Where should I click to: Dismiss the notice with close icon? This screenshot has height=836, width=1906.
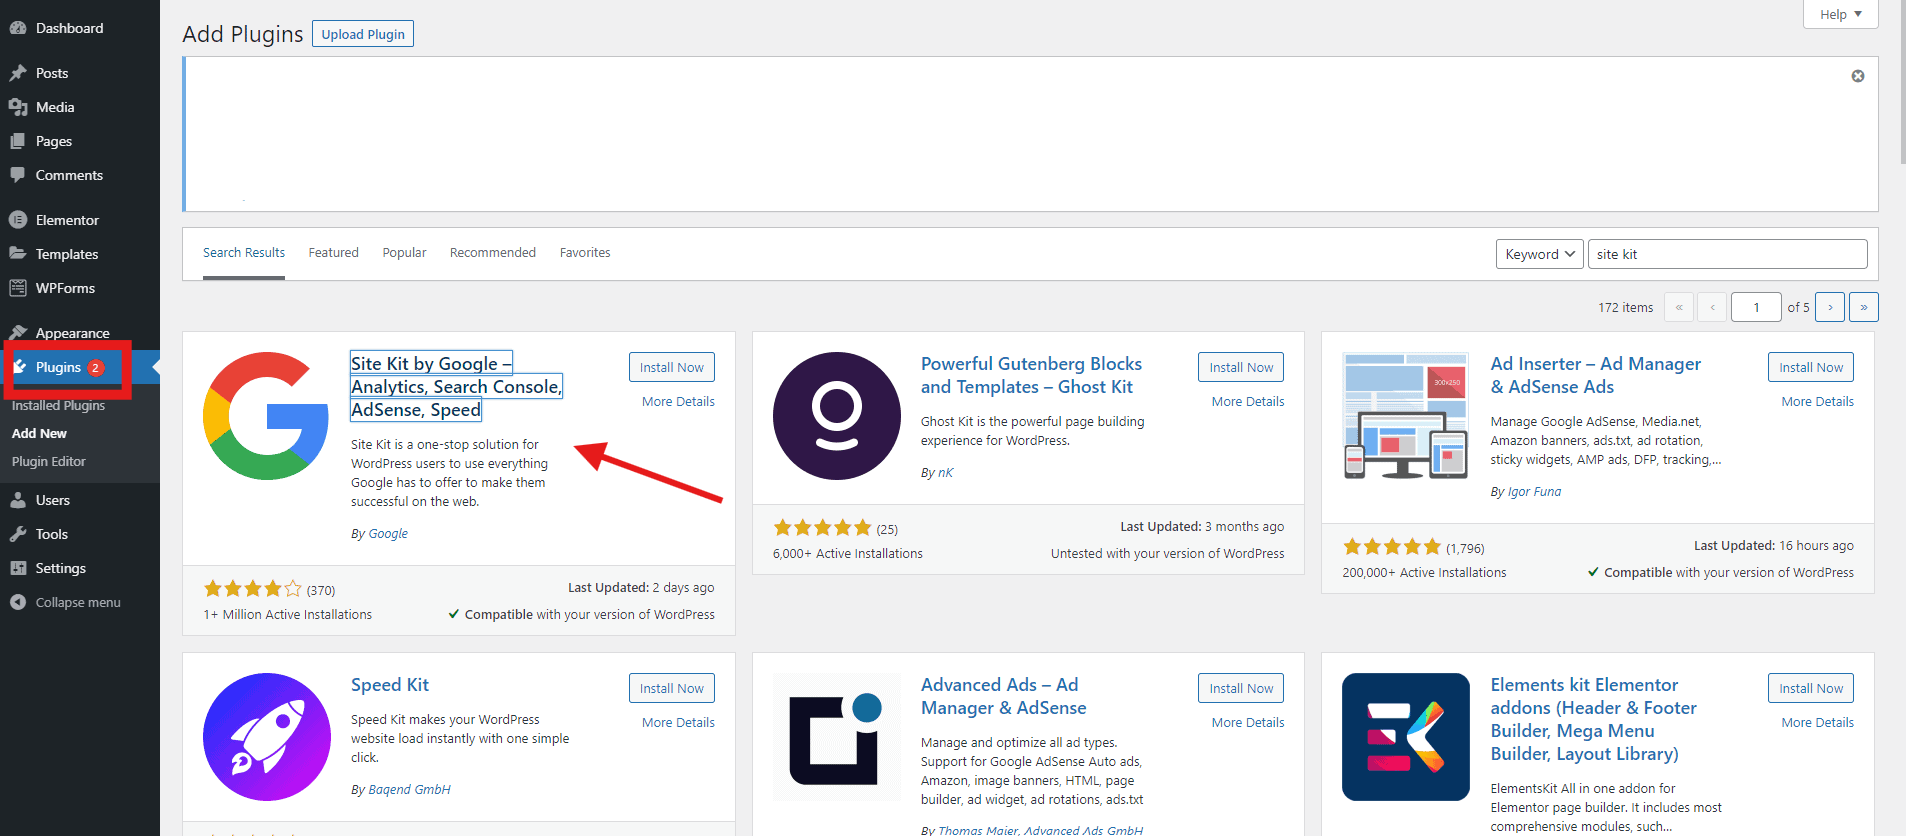click(1858, 76)
